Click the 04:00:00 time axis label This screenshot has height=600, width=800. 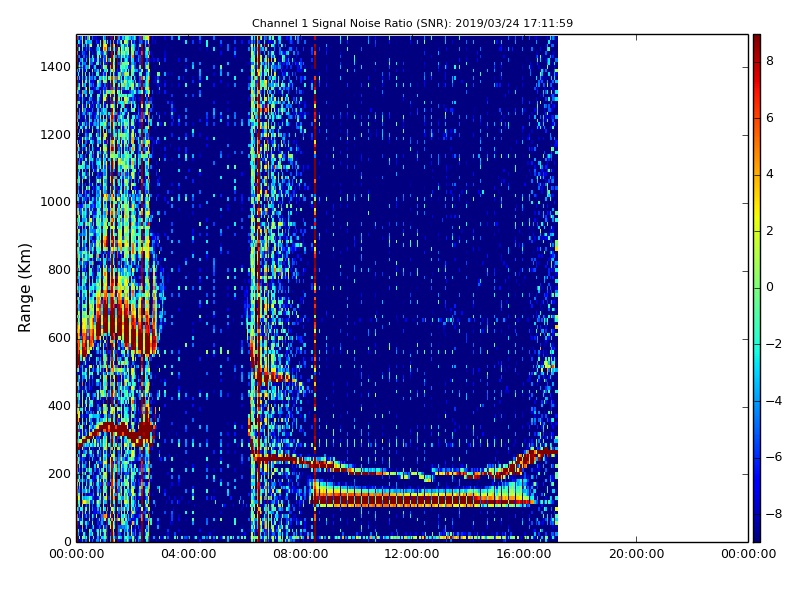point(189,554)
